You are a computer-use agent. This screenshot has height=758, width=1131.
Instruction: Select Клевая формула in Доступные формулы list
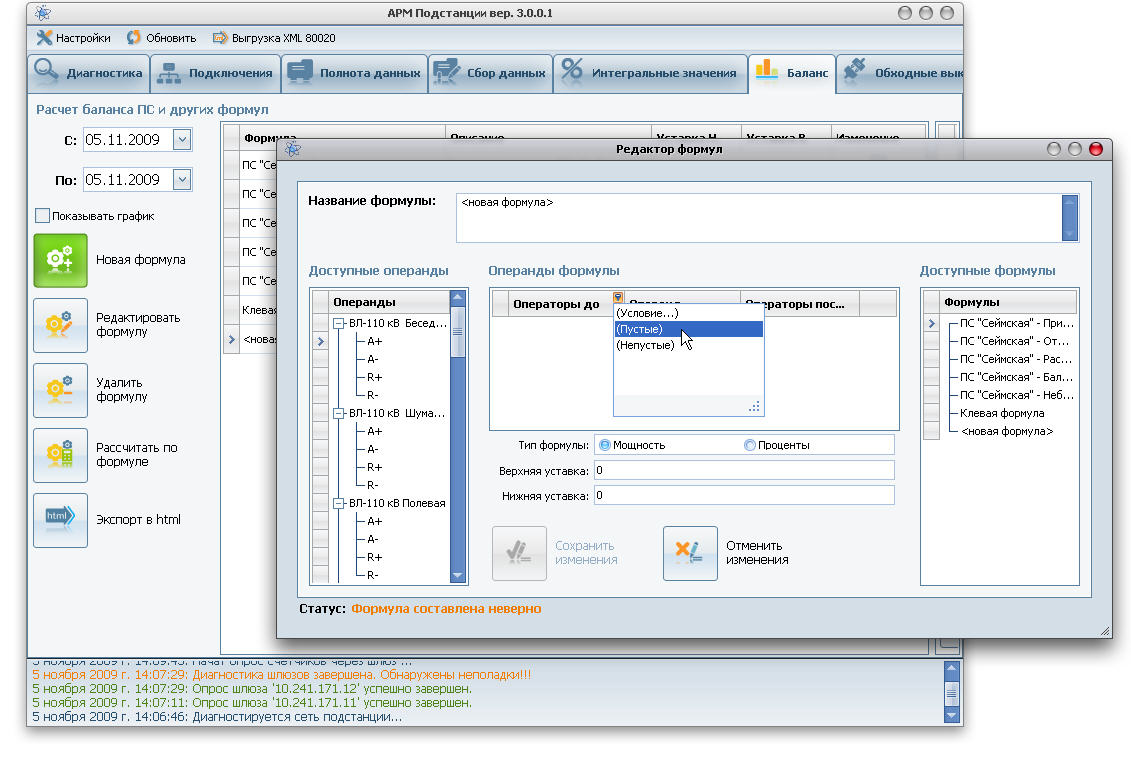pos(1002,413)
